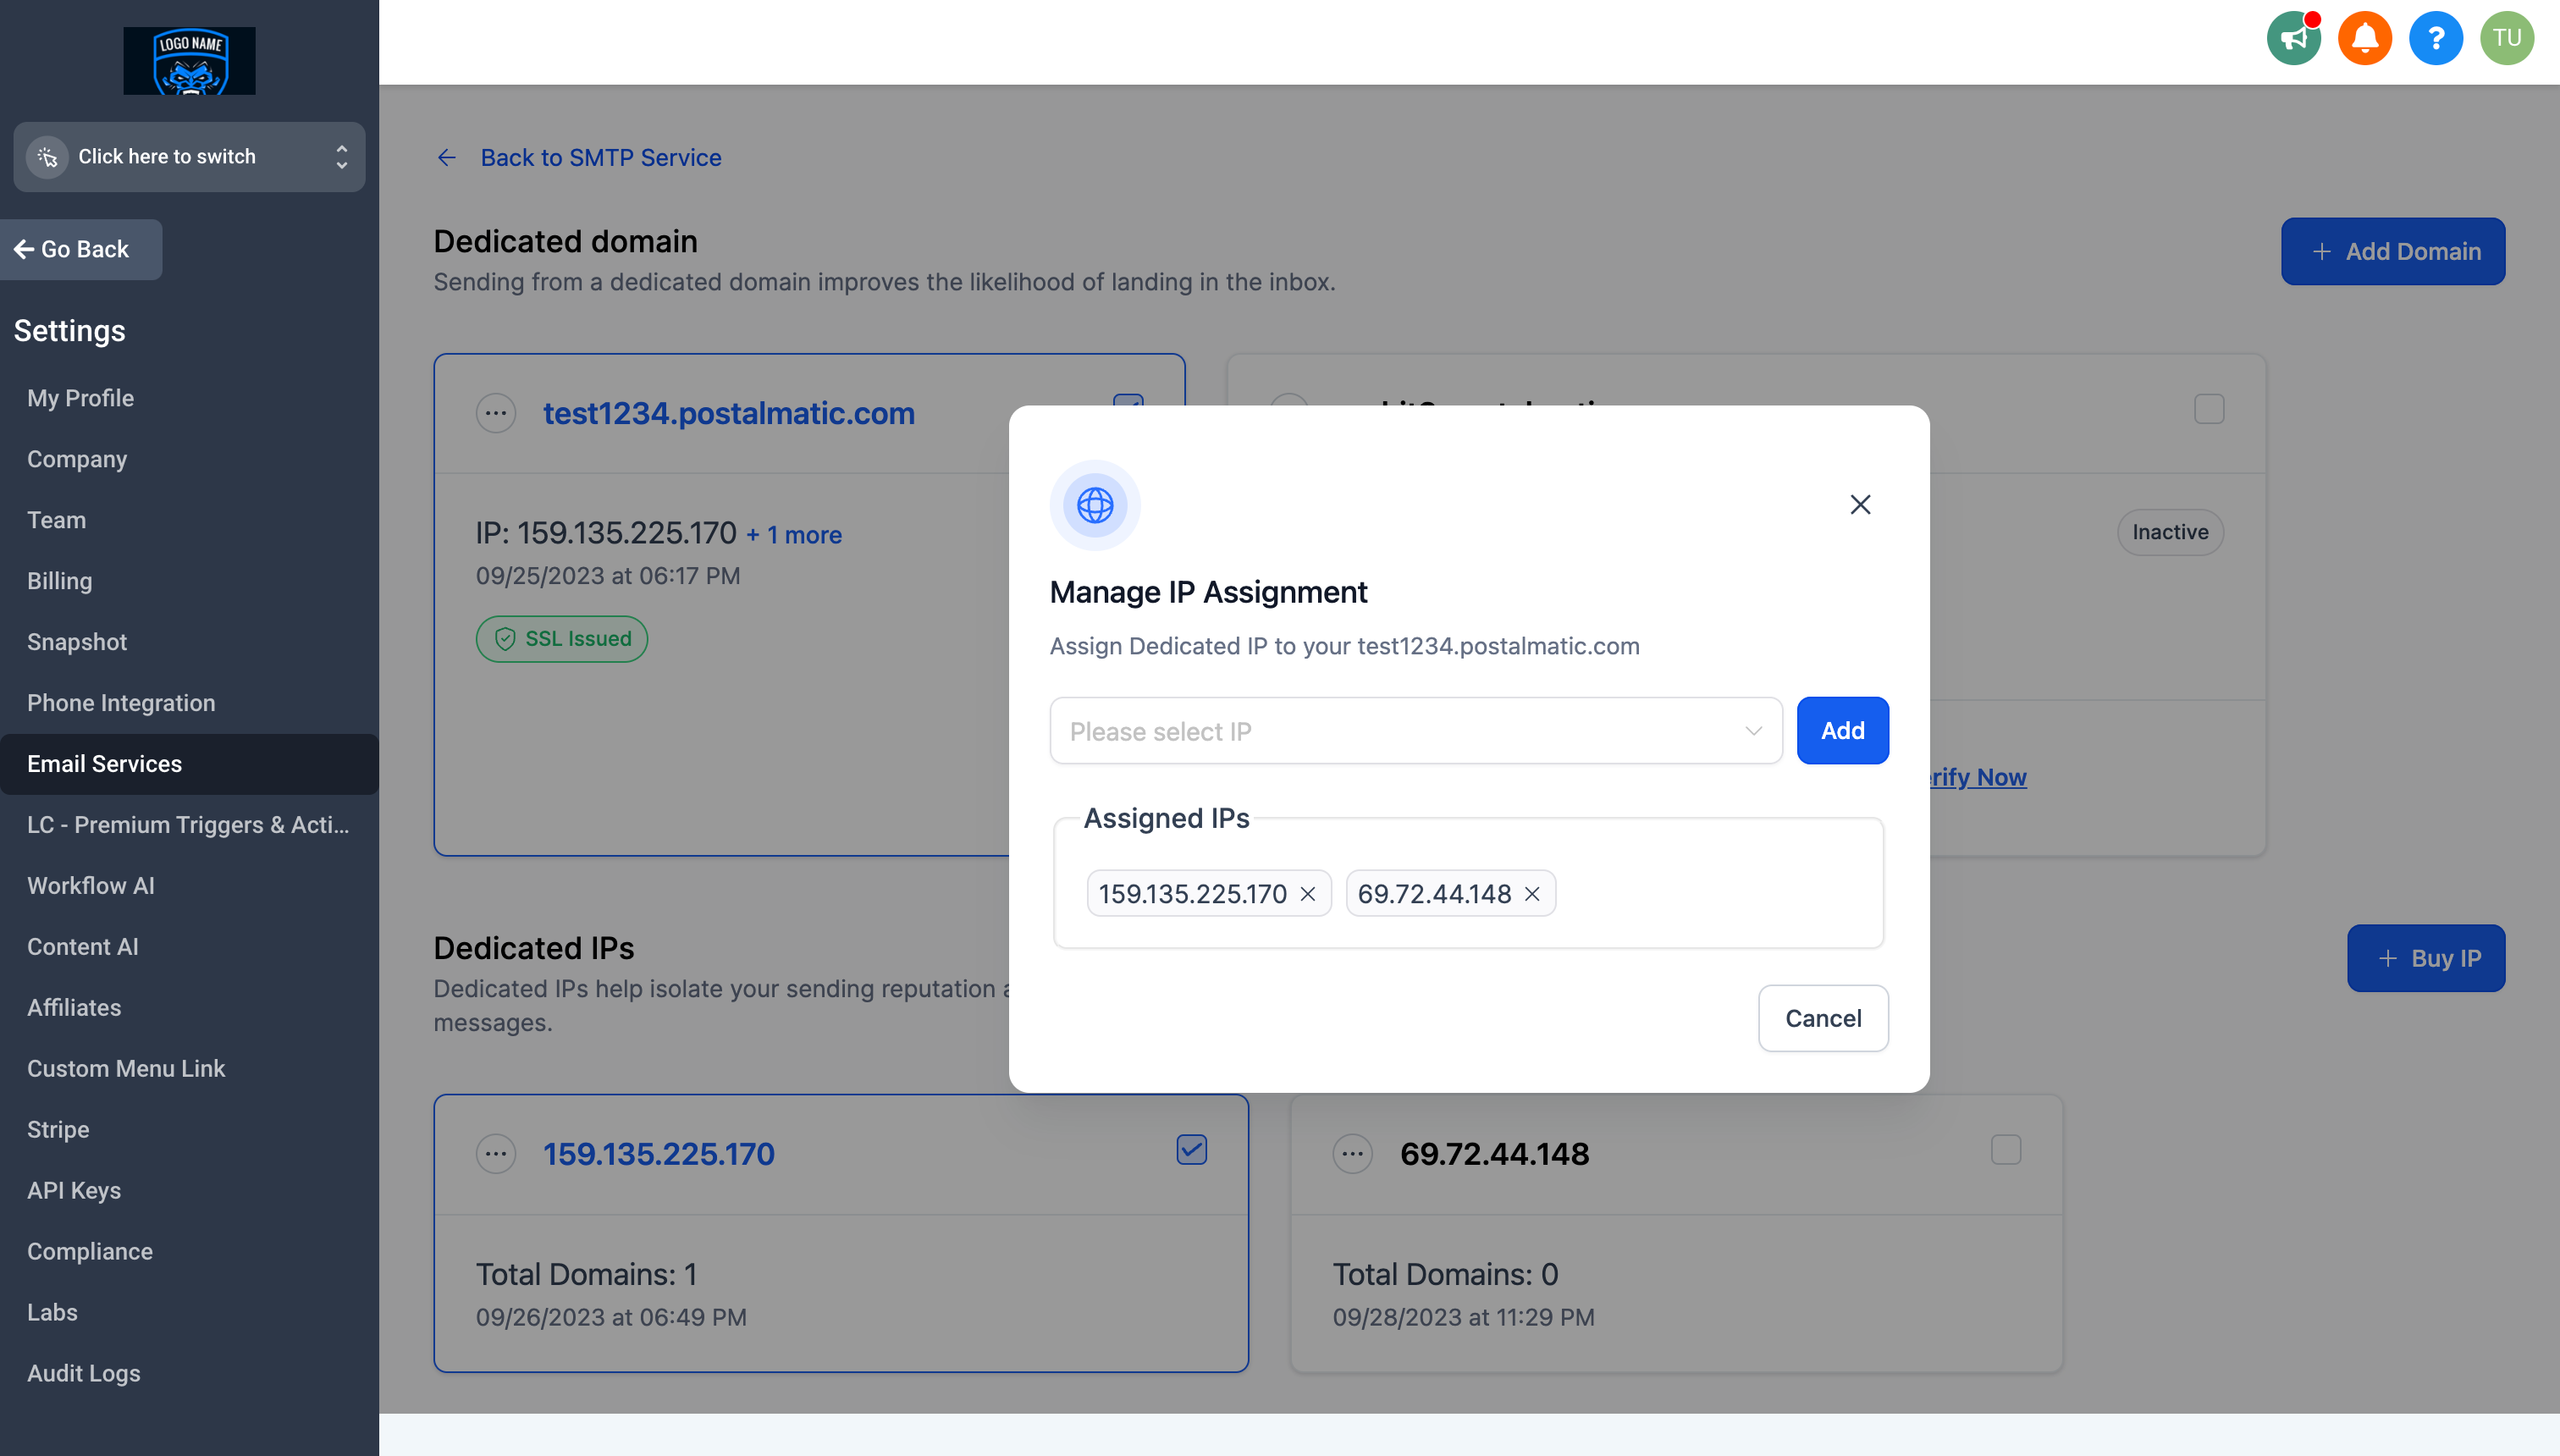Open options menu for IP 69.72.44.148
2560x1456 pixels.
[x=1352, y=1154]
